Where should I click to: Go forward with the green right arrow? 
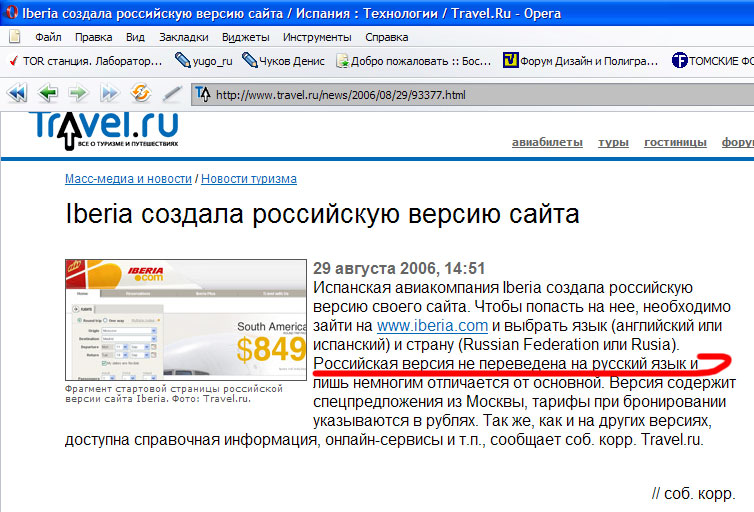(78, 93)
